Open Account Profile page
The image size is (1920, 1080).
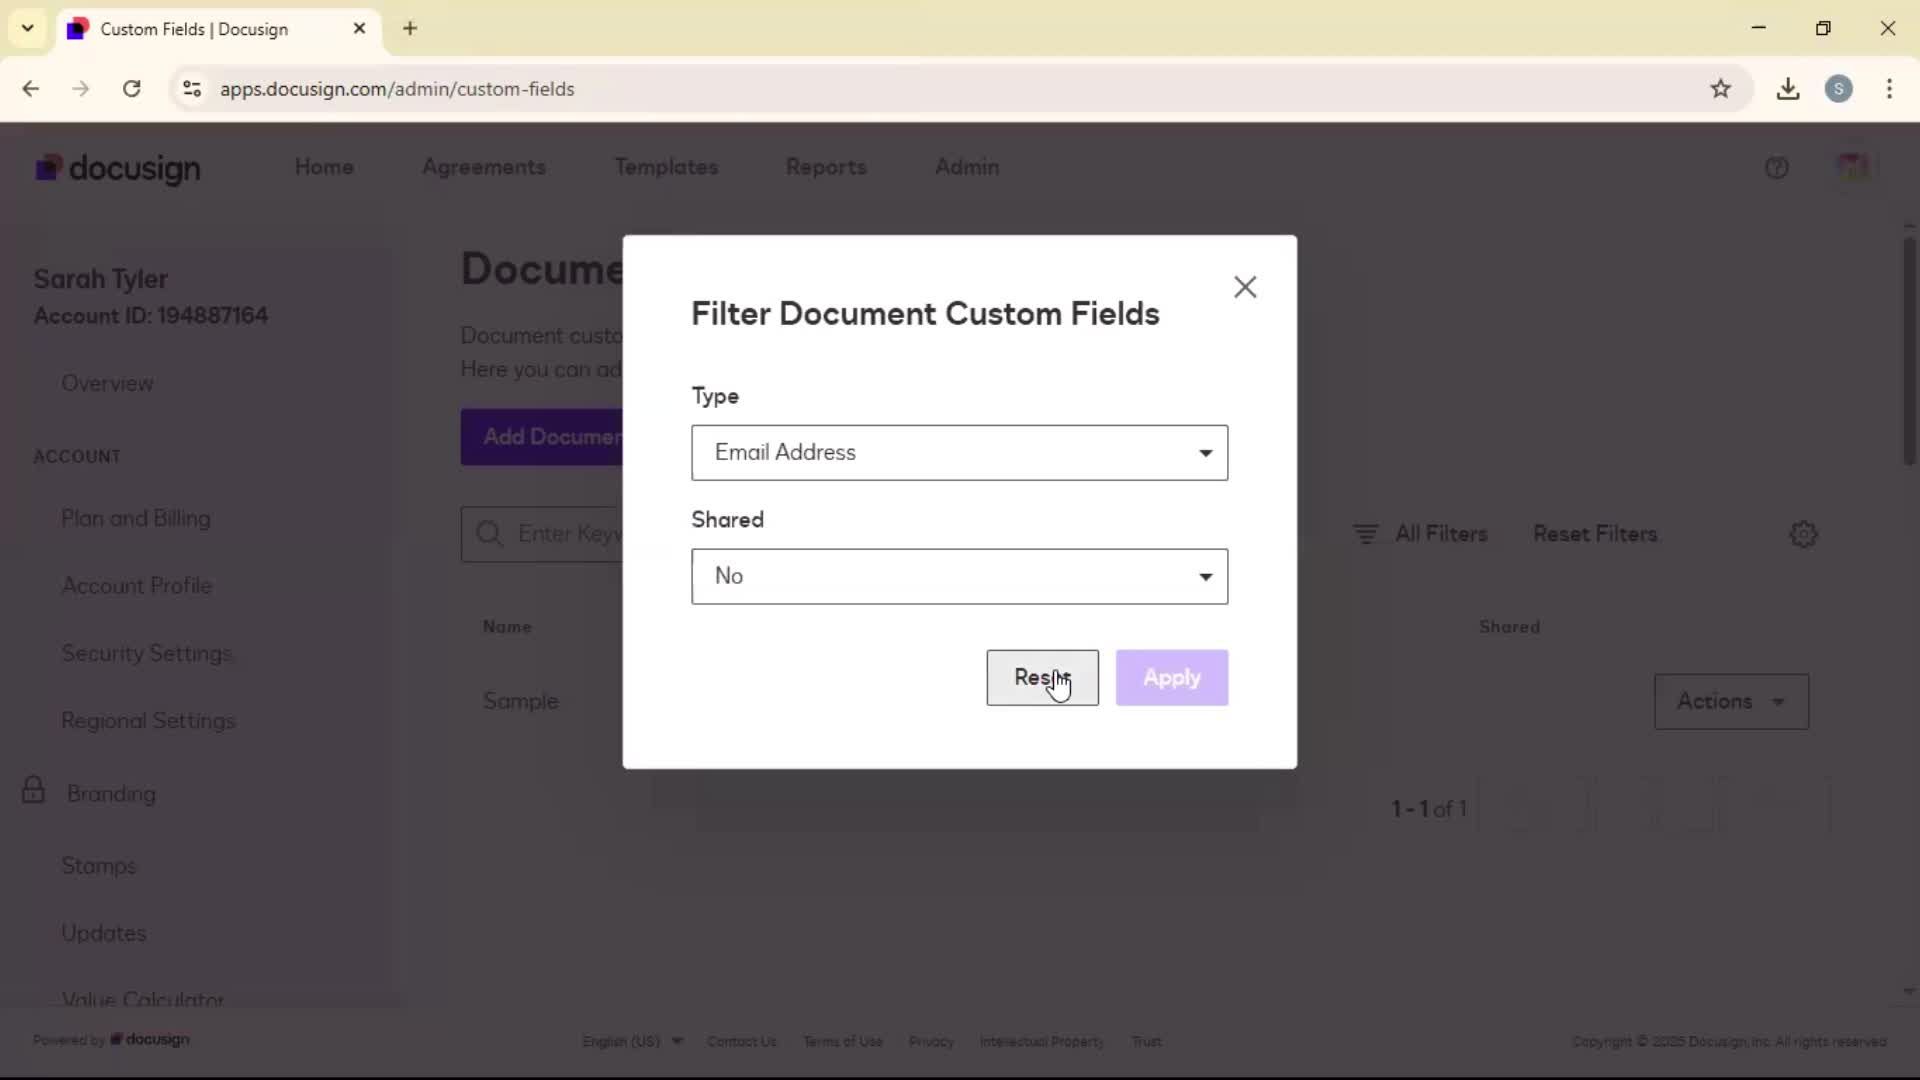[137, 585]
